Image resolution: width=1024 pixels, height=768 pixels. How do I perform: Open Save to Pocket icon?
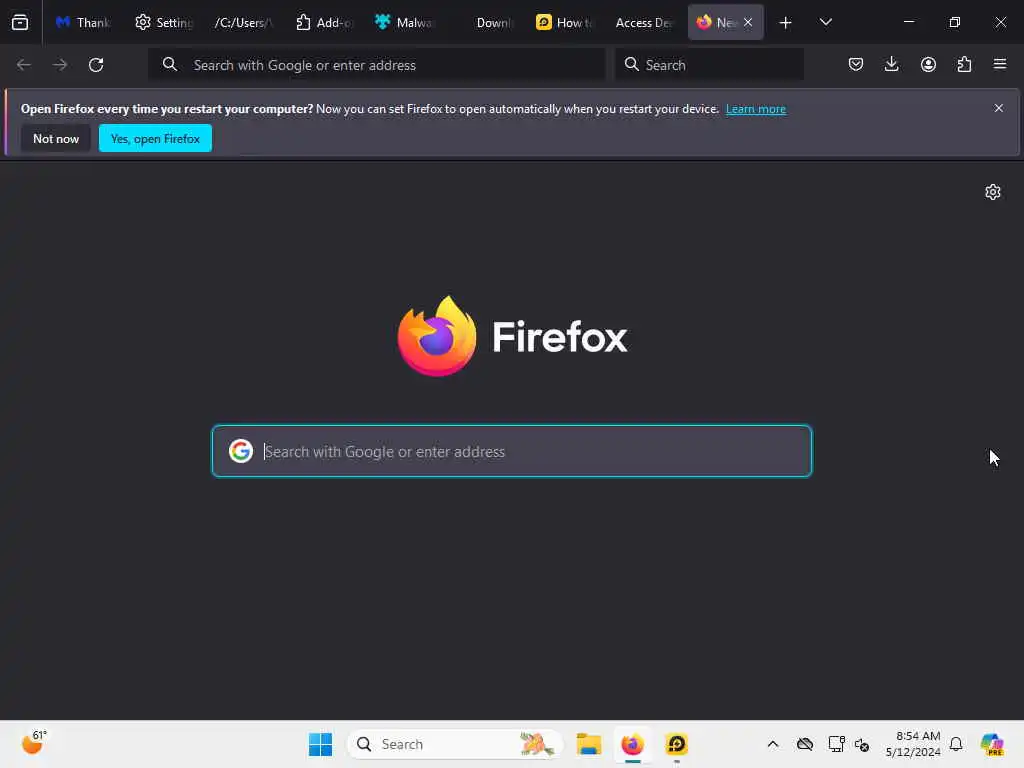coord(856,64)
